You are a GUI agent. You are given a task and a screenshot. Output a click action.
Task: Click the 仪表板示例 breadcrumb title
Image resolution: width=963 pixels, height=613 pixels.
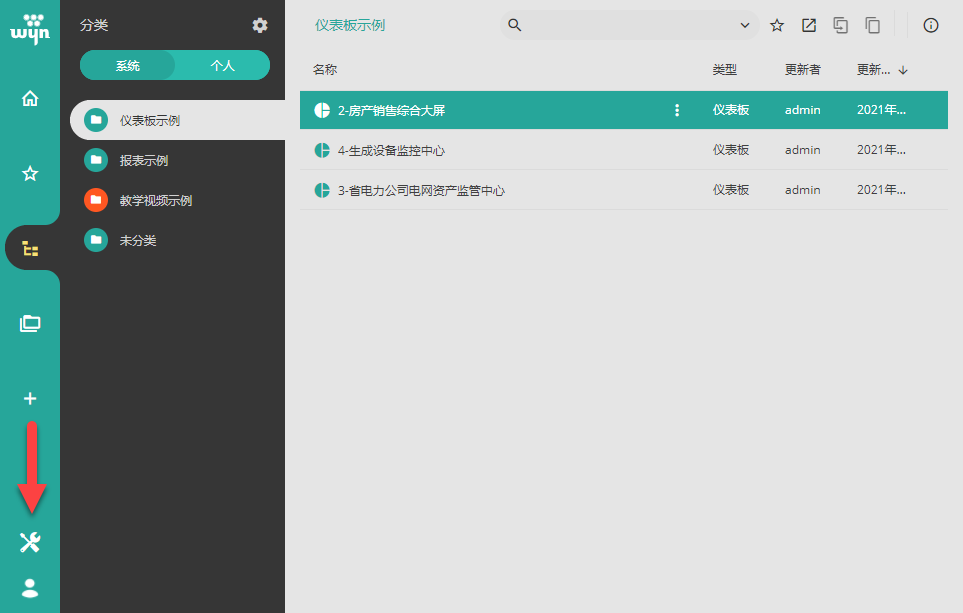(x=350, y=25)
